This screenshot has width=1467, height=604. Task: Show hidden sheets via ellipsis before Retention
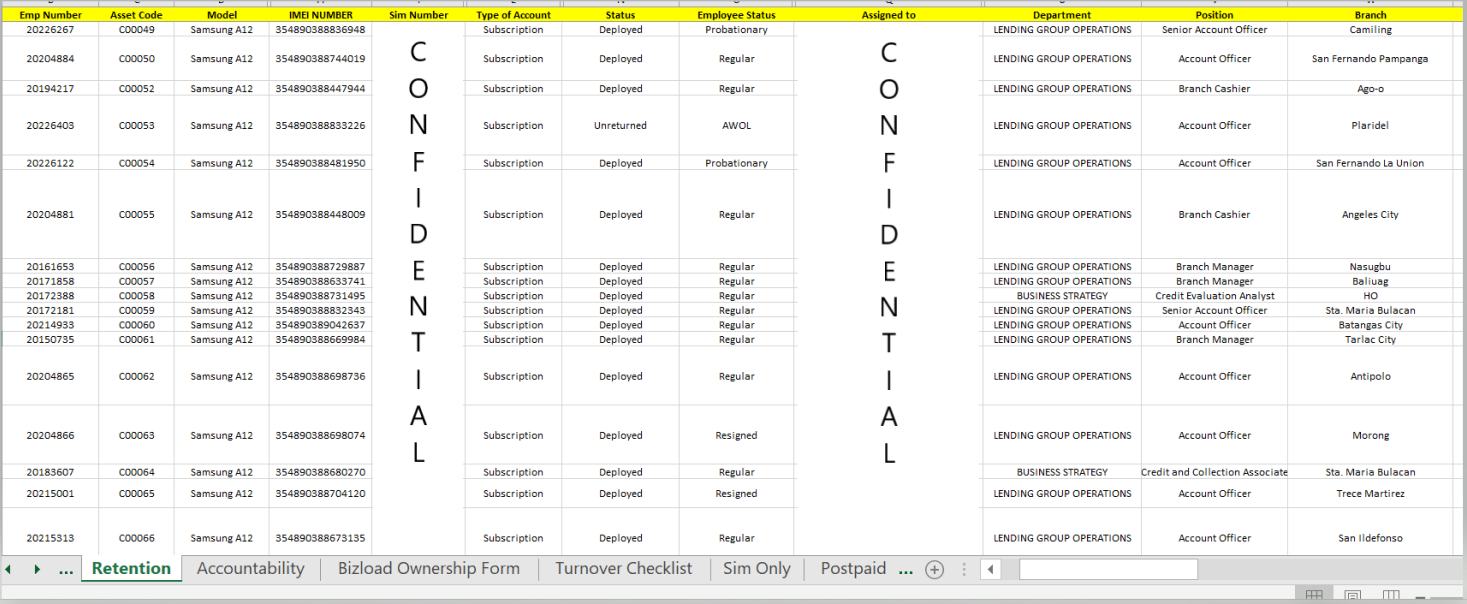click(66, 570)
